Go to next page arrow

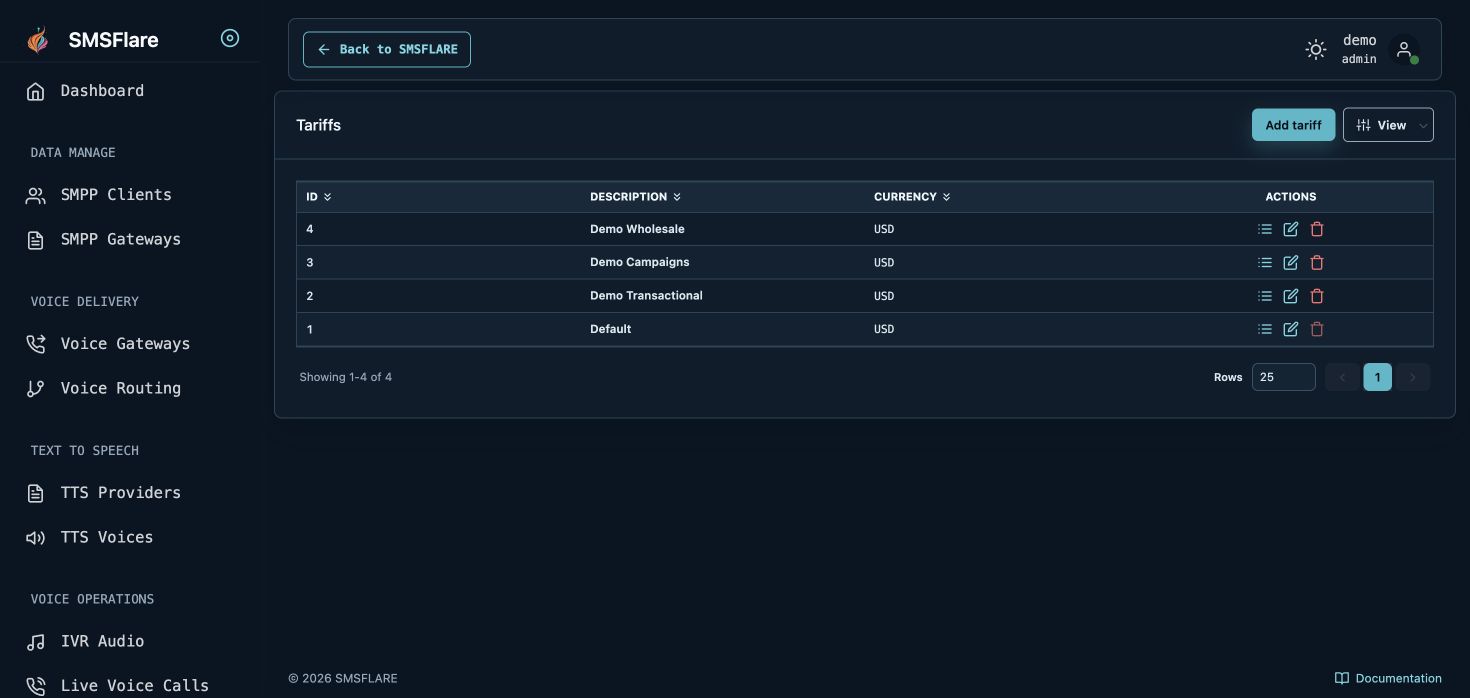coord(1413,377)
